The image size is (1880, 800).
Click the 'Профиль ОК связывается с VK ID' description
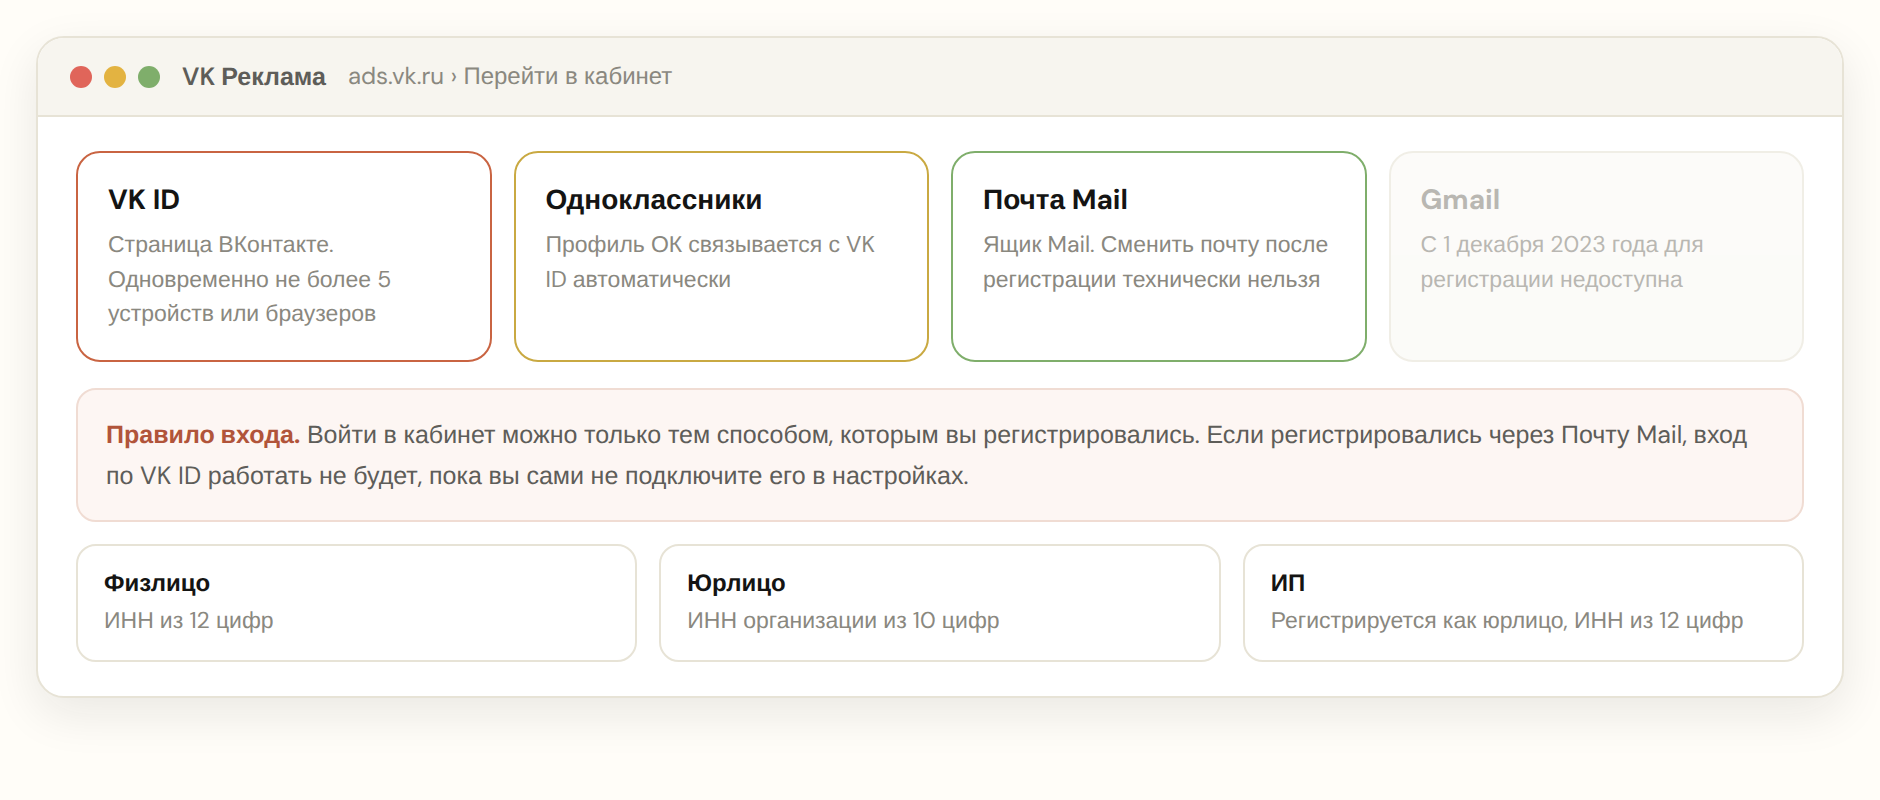click(710, 262)
